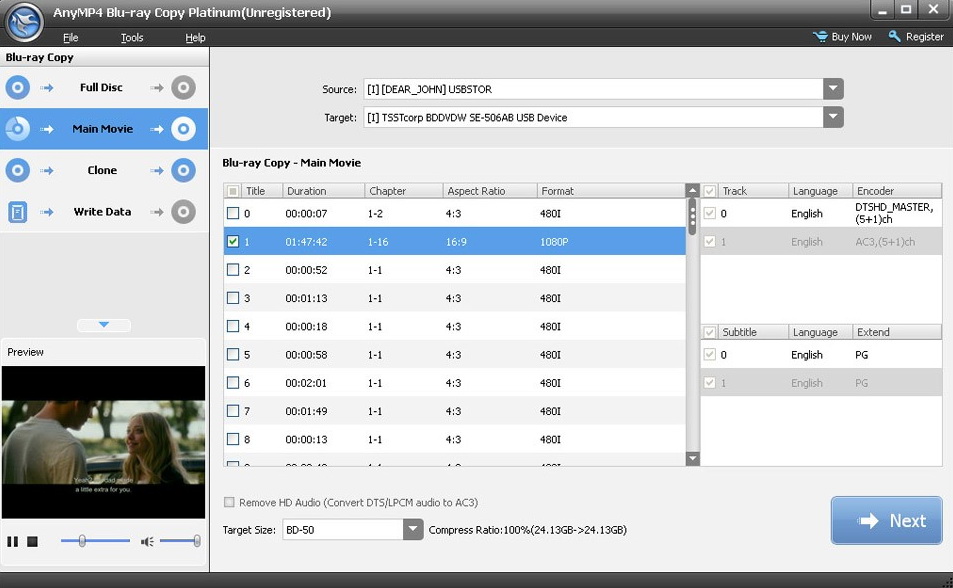Image resolution: width=953 pixels, height=588 pixels.
Task: Expand sidebar with the down-arrow expander
Action: 104,325
